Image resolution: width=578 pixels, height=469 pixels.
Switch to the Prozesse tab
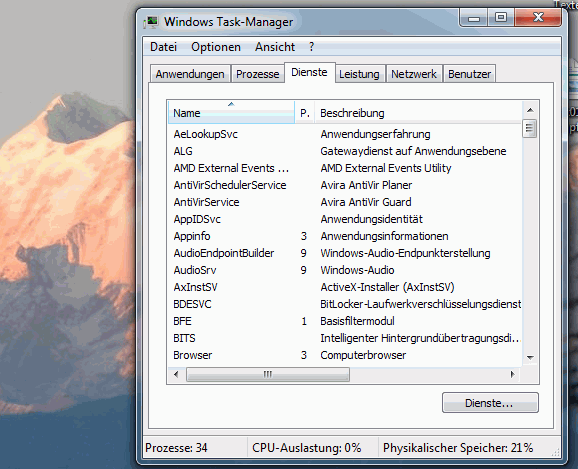(257, 74)
